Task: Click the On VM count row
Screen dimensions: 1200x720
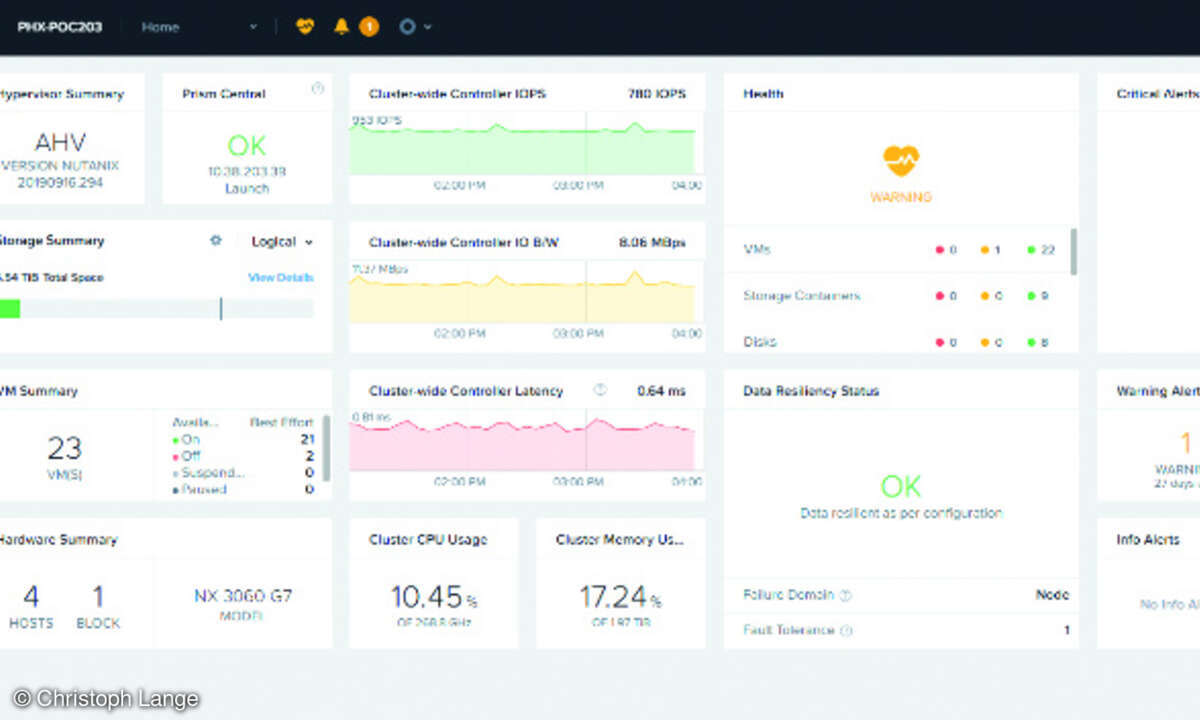Action: 243,439
